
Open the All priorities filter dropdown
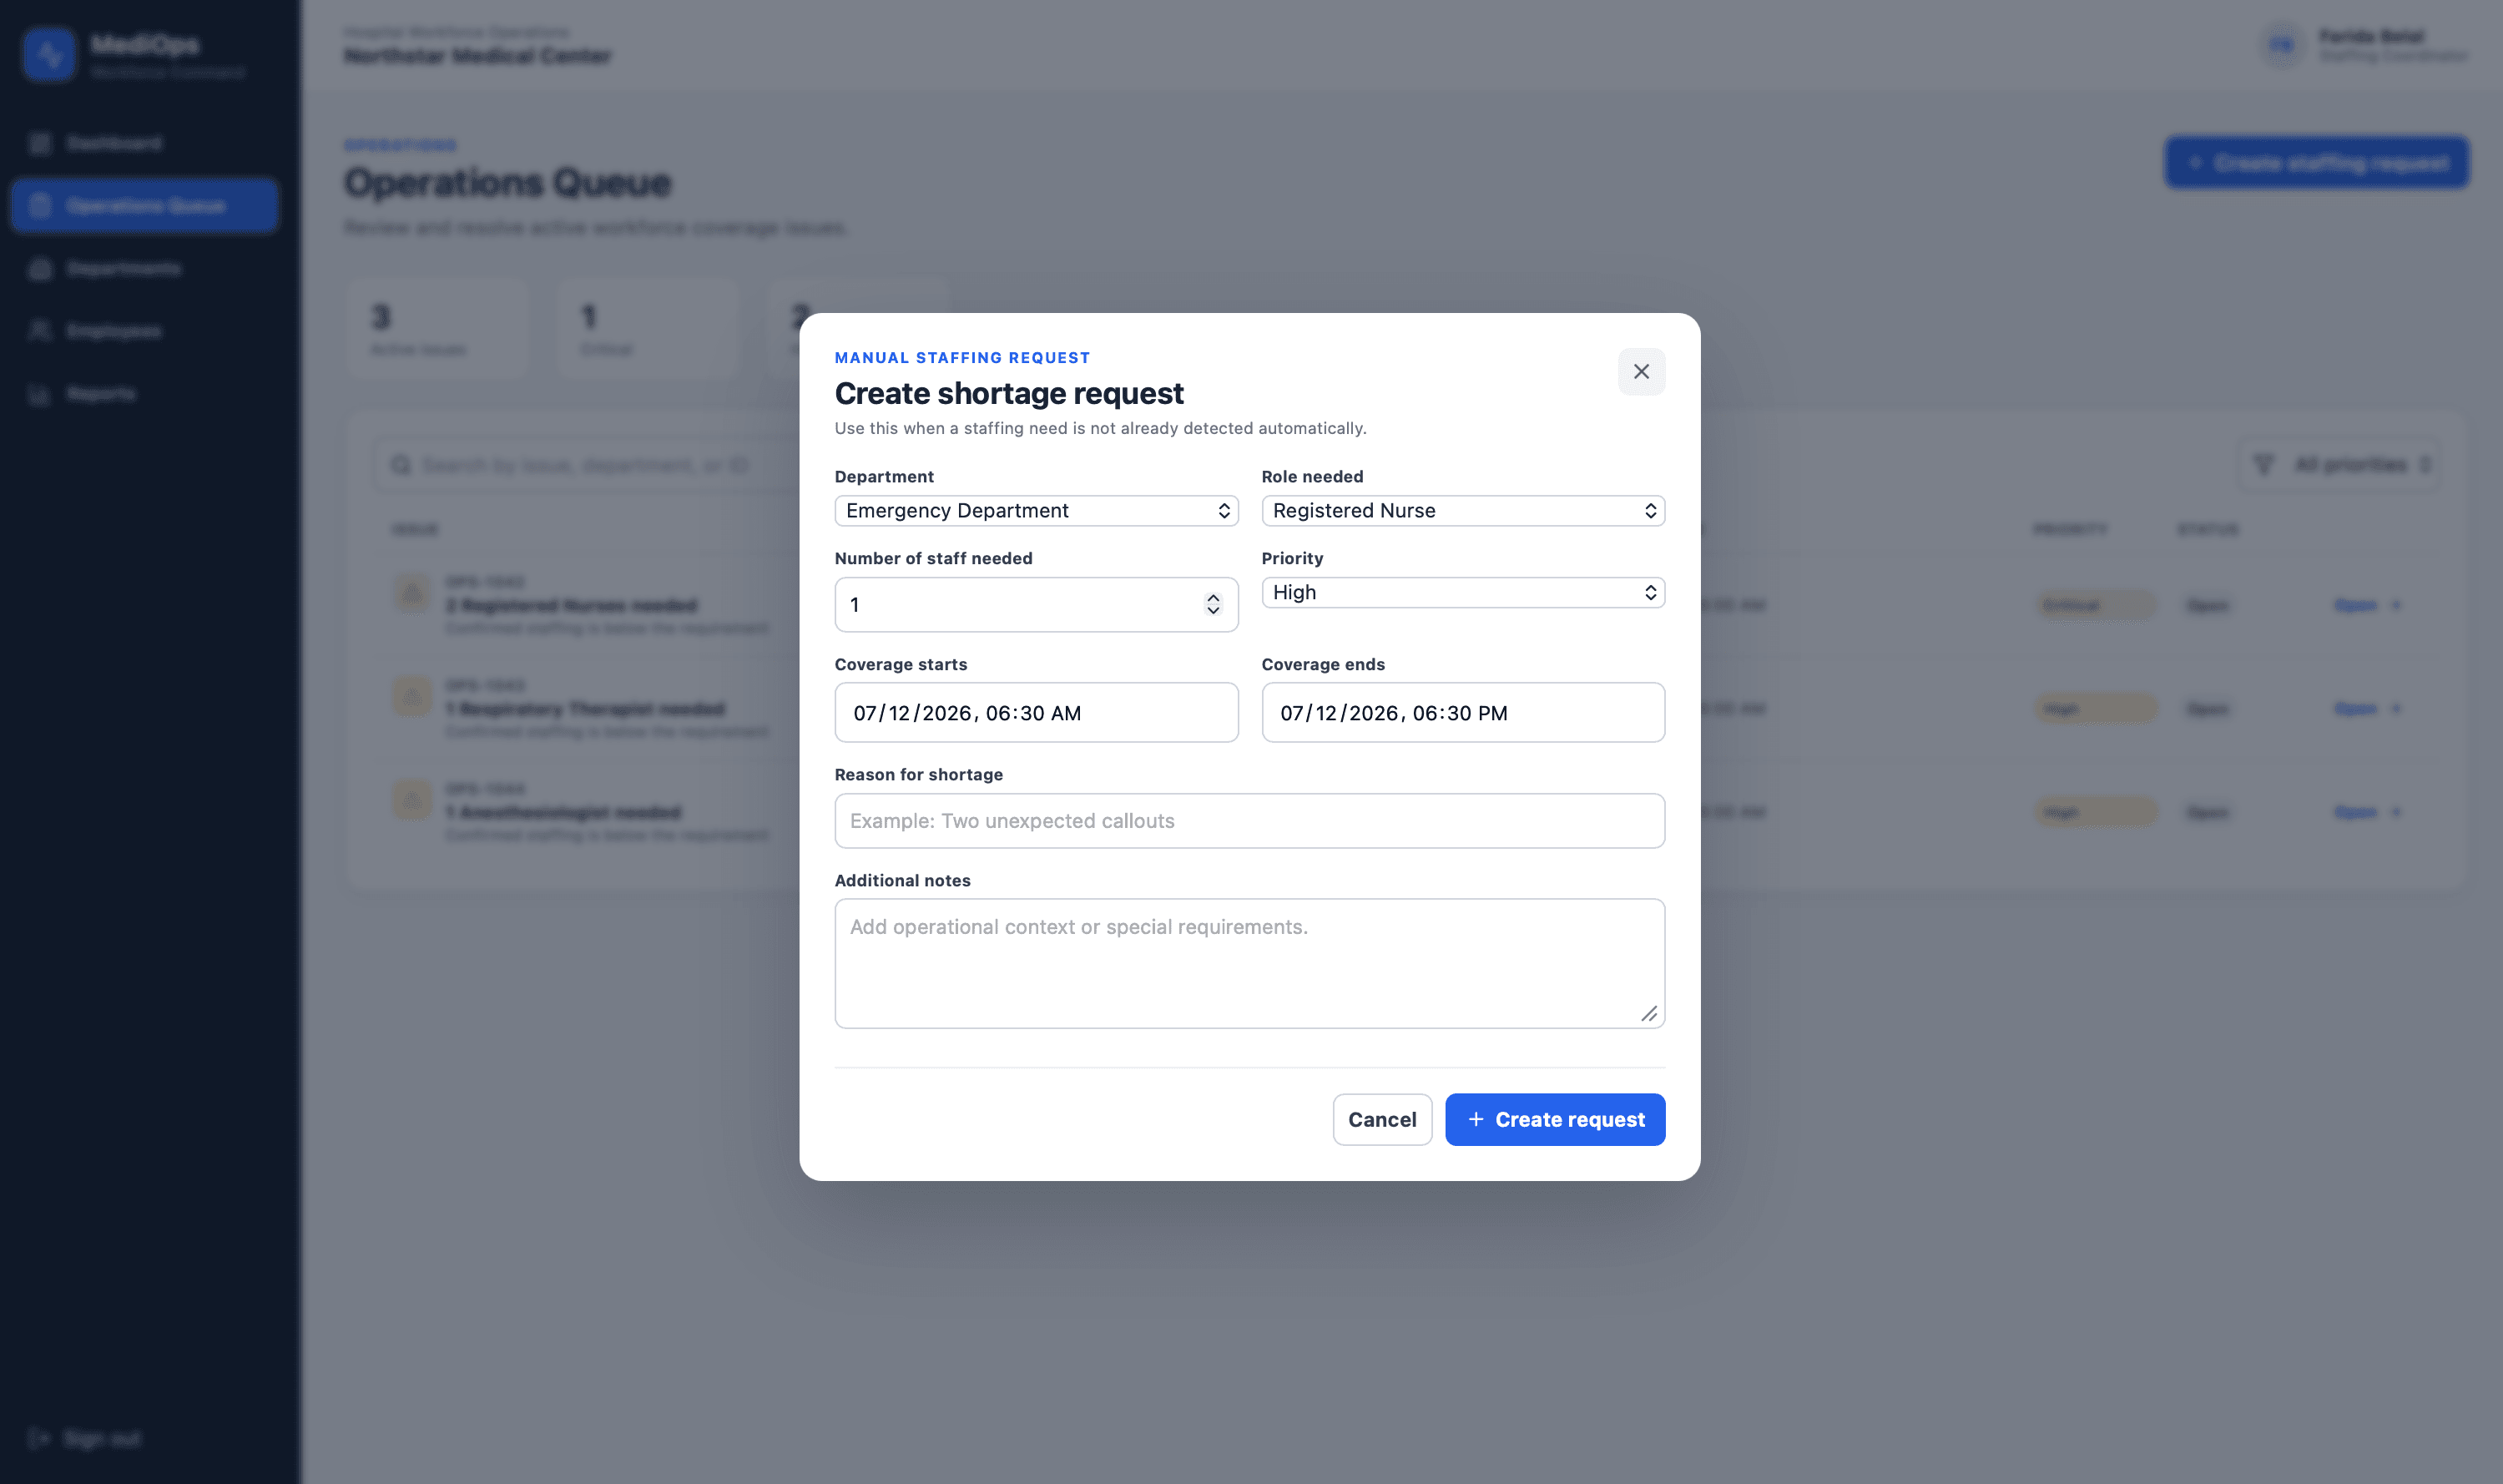coord(2338,464)
